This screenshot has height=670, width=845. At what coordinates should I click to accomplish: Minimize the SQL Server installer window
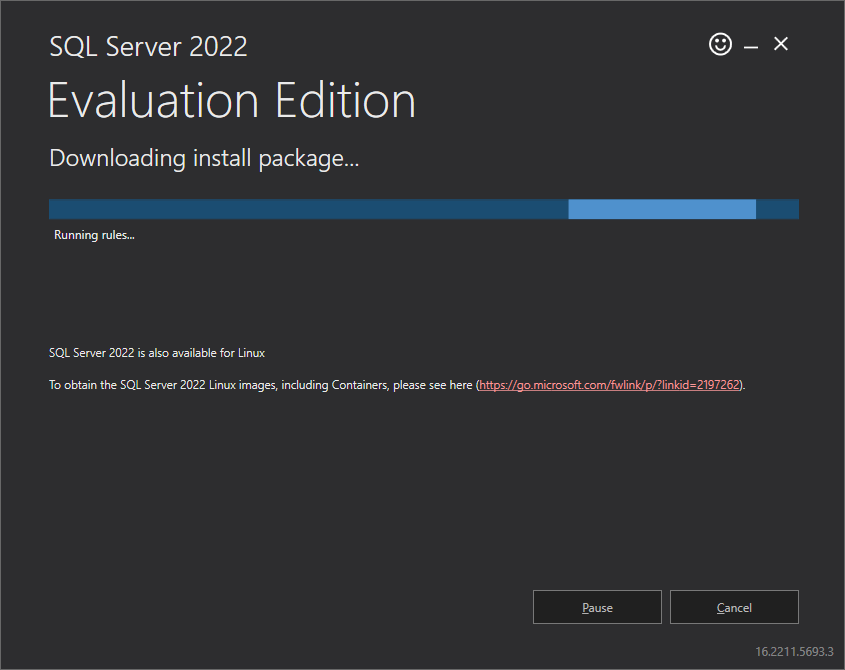click(x=751, y=44)
